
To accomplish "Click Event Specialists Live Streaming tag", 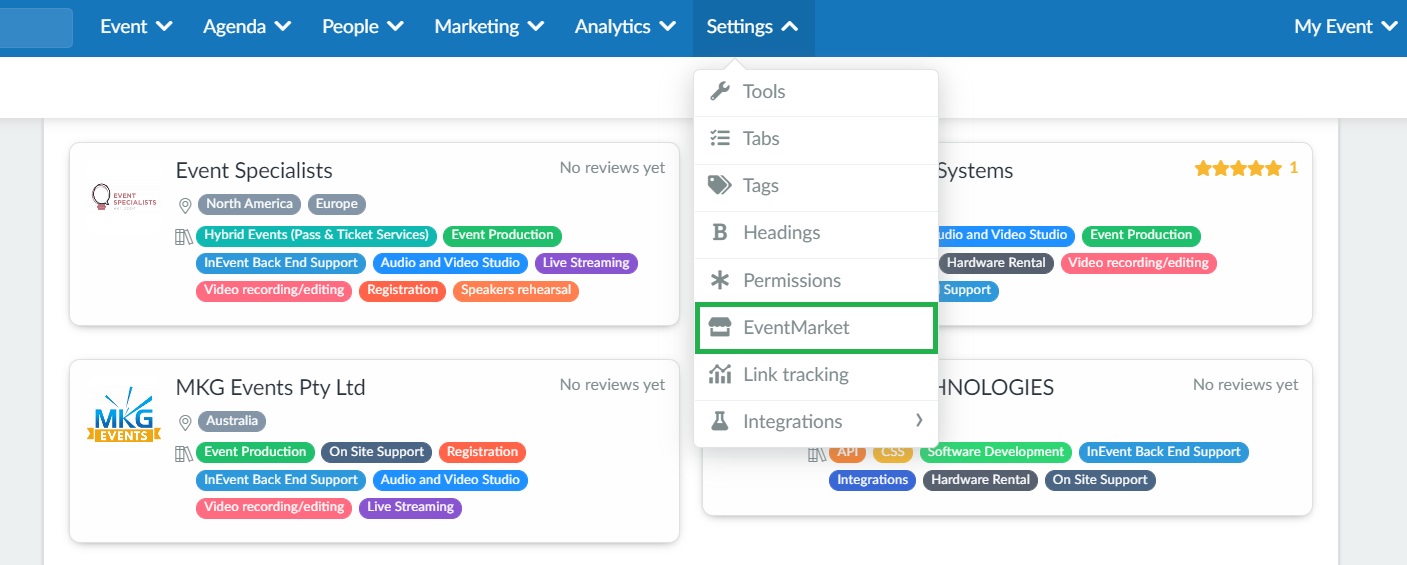I will point(586,263).
